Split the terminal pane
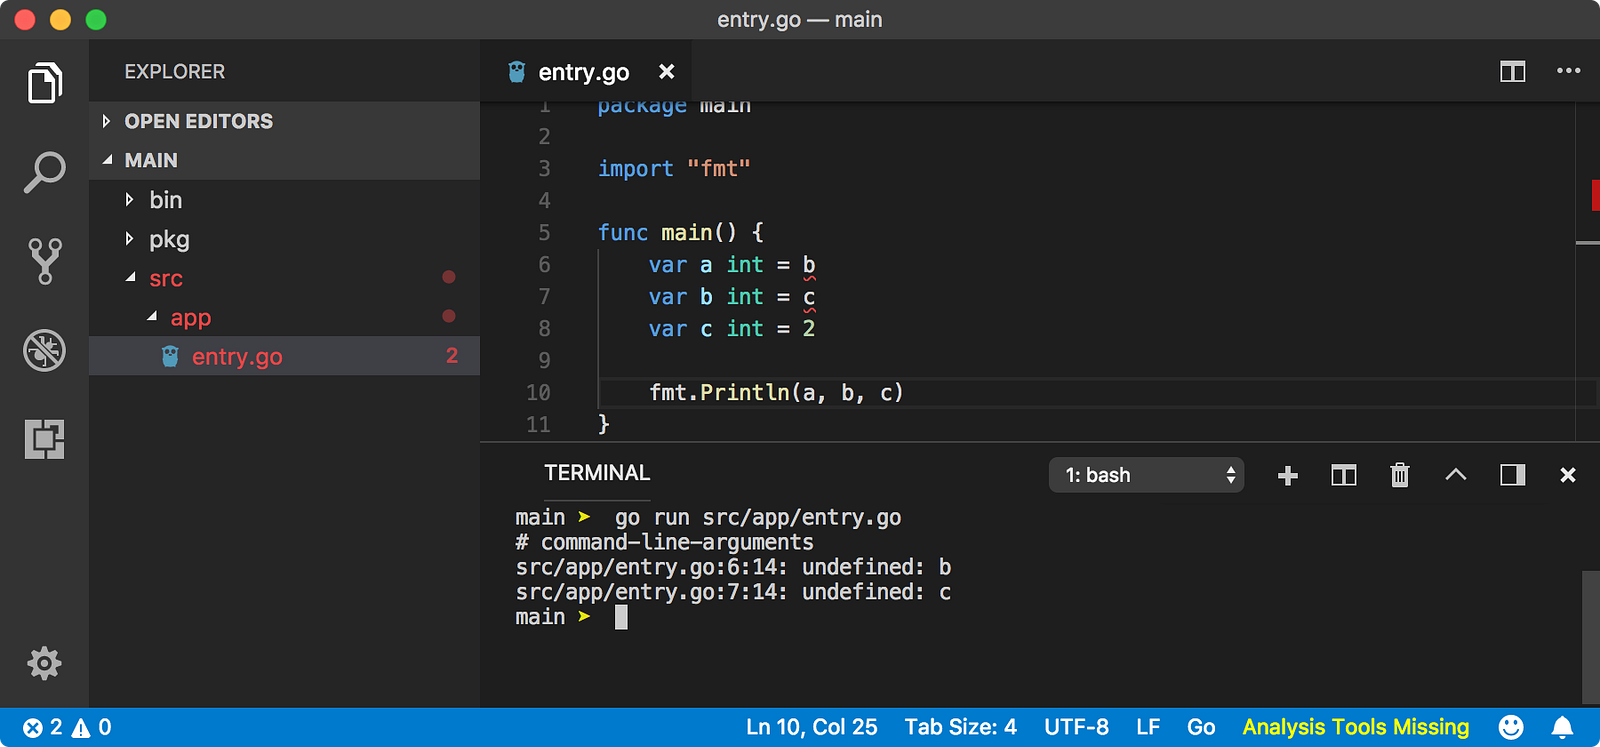This screenshot has height=747, width=1600. tap(1344, 475)
